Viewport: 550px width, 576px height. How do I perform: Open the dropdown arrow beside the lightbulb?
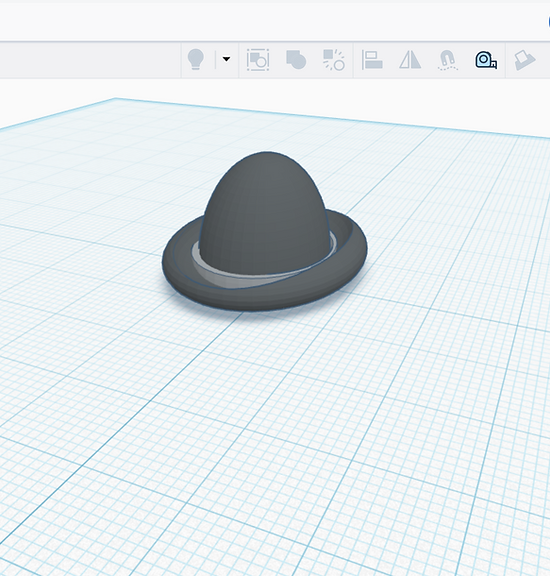(x=226, y=59)
